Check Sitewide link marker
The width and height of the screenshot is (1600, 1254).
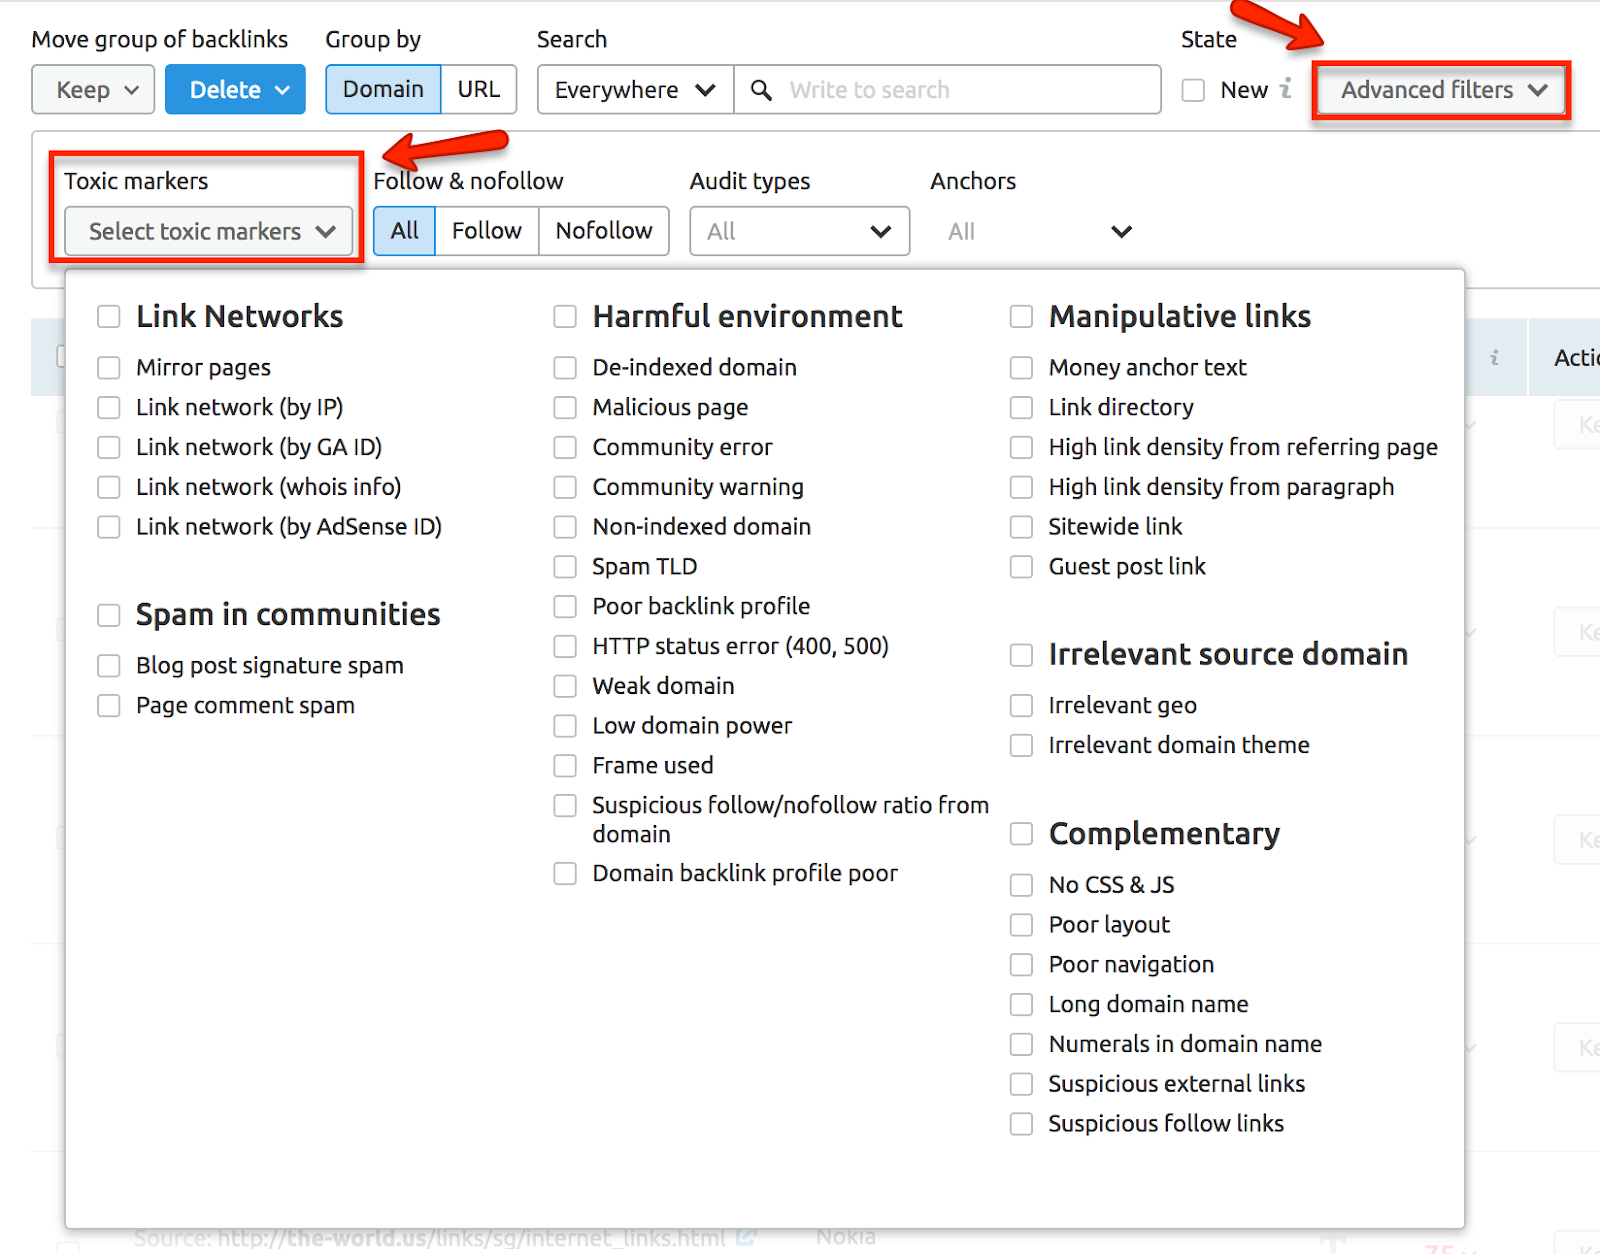click(x=1021, y=527)
